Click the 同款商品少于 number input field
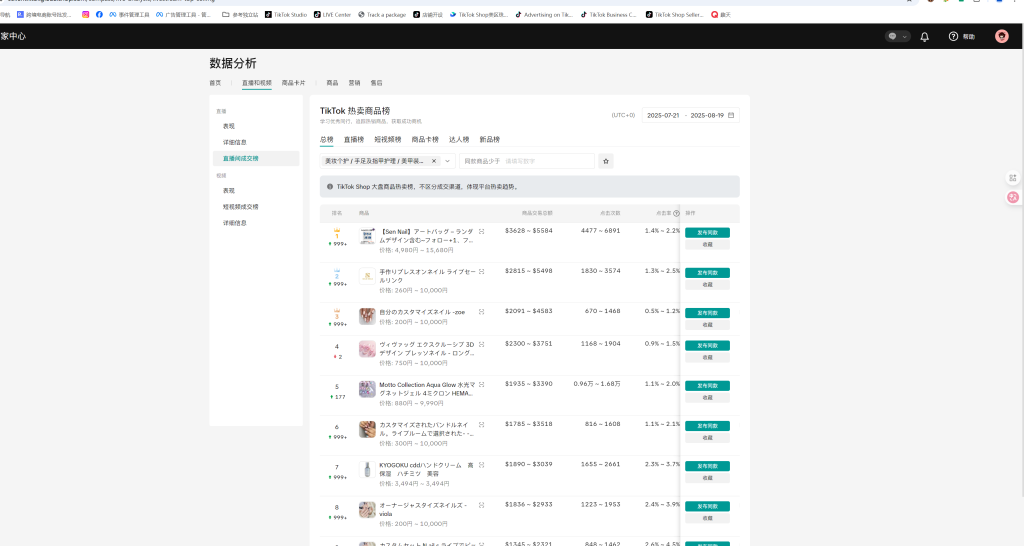The width and height of the screenshot is (1024, 546). click(x=527, y=161)
